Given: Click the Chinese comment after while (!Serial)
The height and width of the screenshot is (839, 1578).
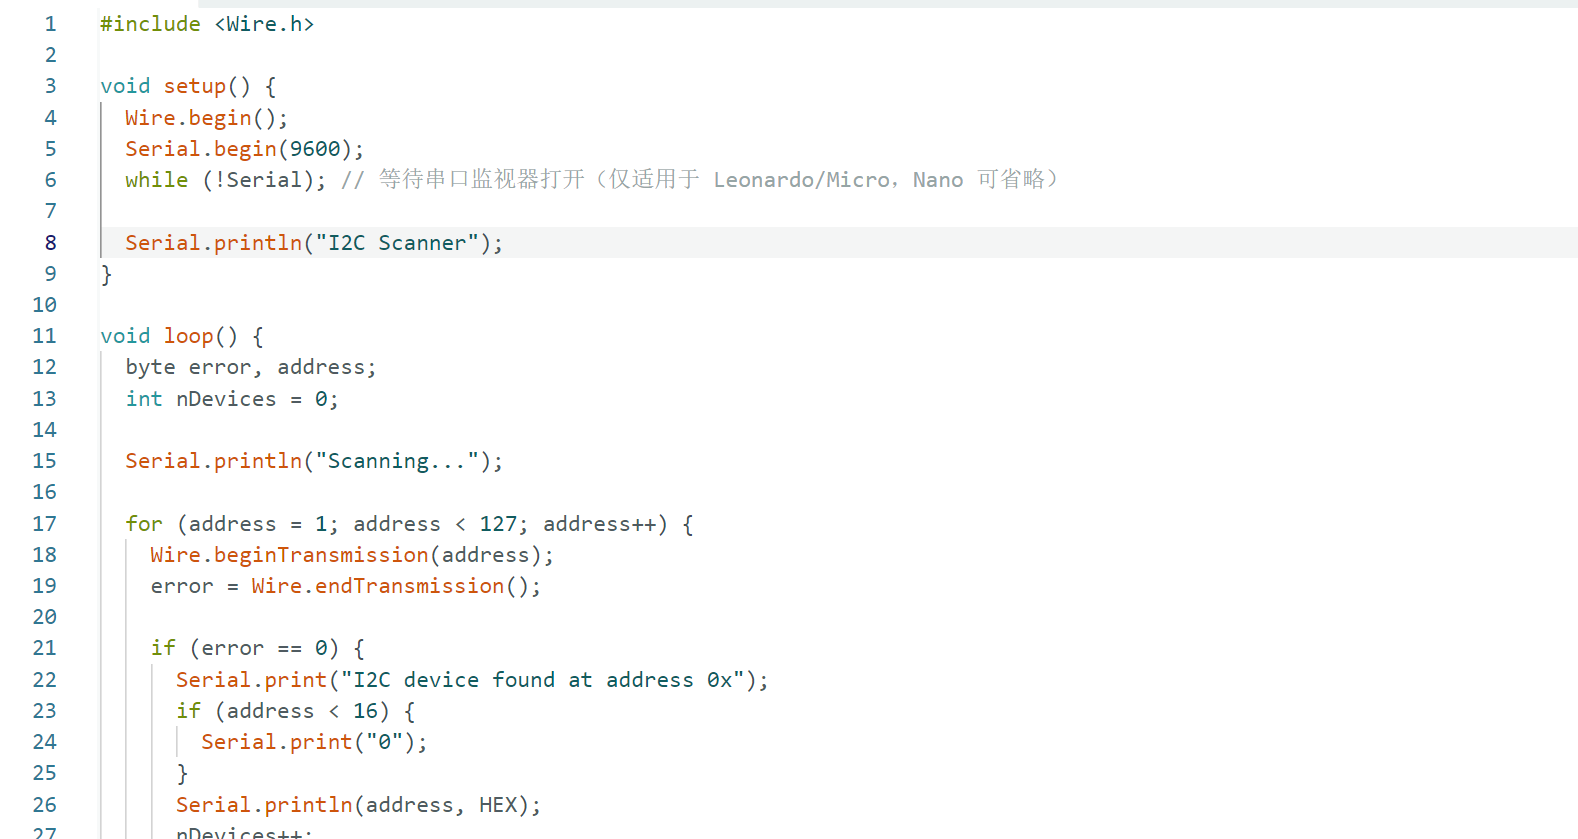Looking at the screenshot, I should (x=700, y=180).
